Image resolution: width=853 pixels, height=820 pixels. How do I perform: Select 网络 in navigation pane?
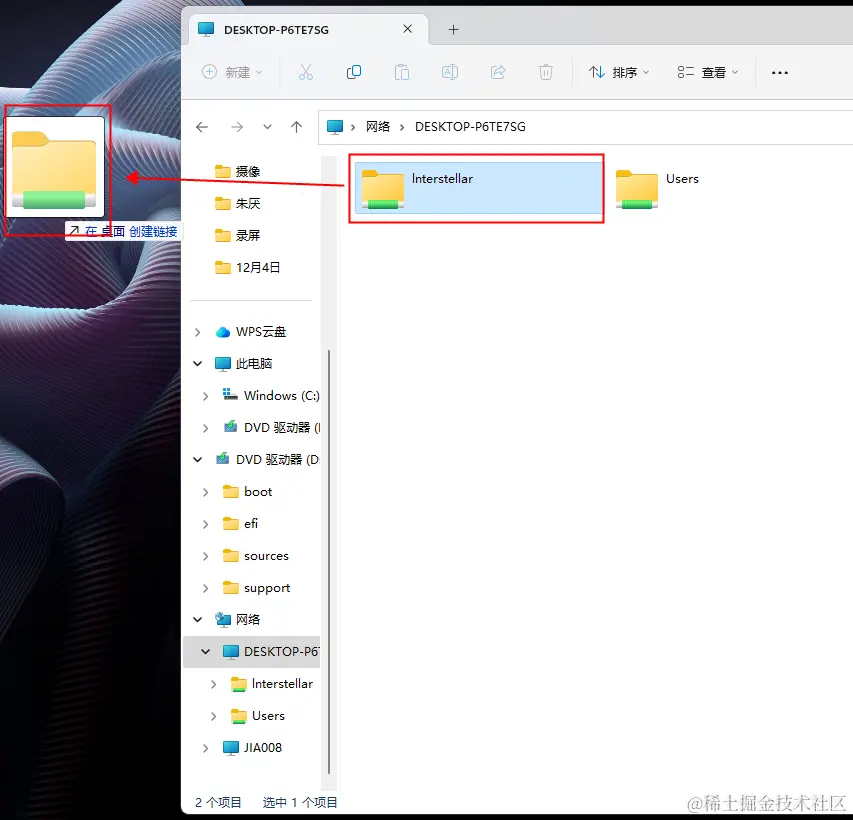tap(238, 620)
